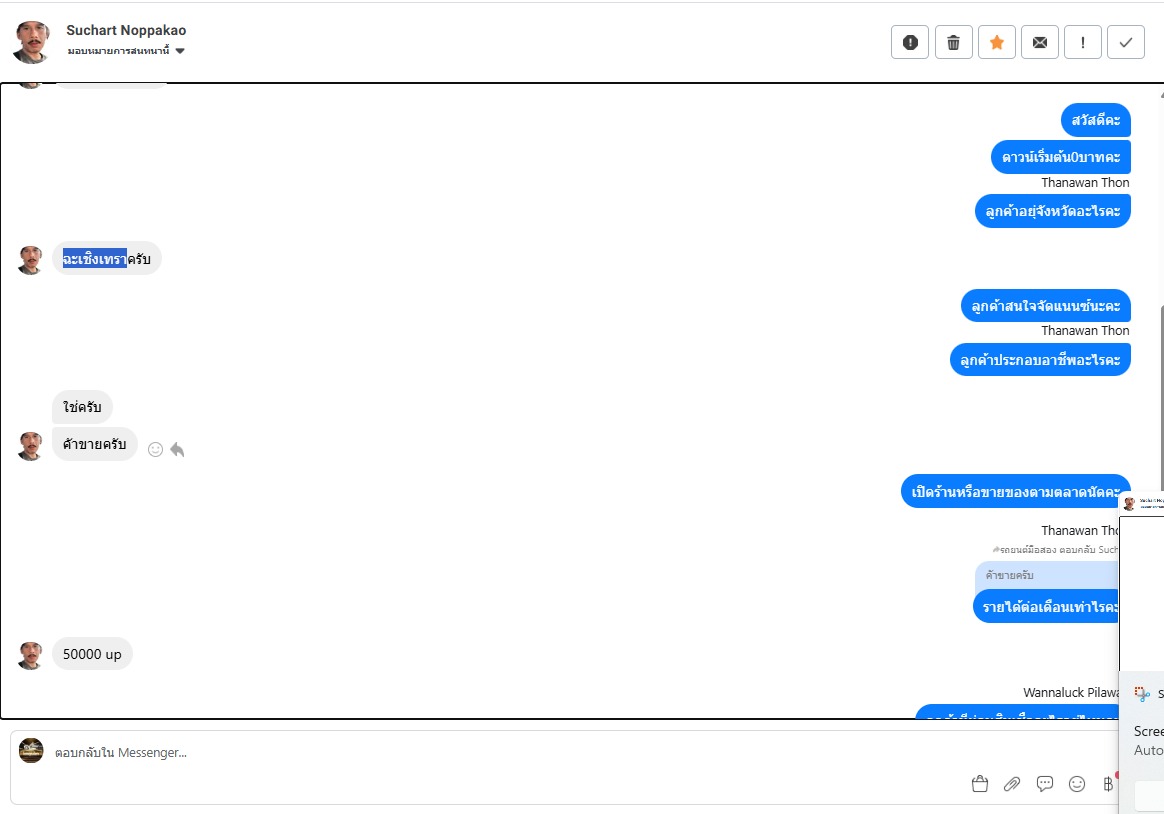Mark conversation as spam with octagon icon
Viewport: 1164px width, 814px height.
pos(910,42)
